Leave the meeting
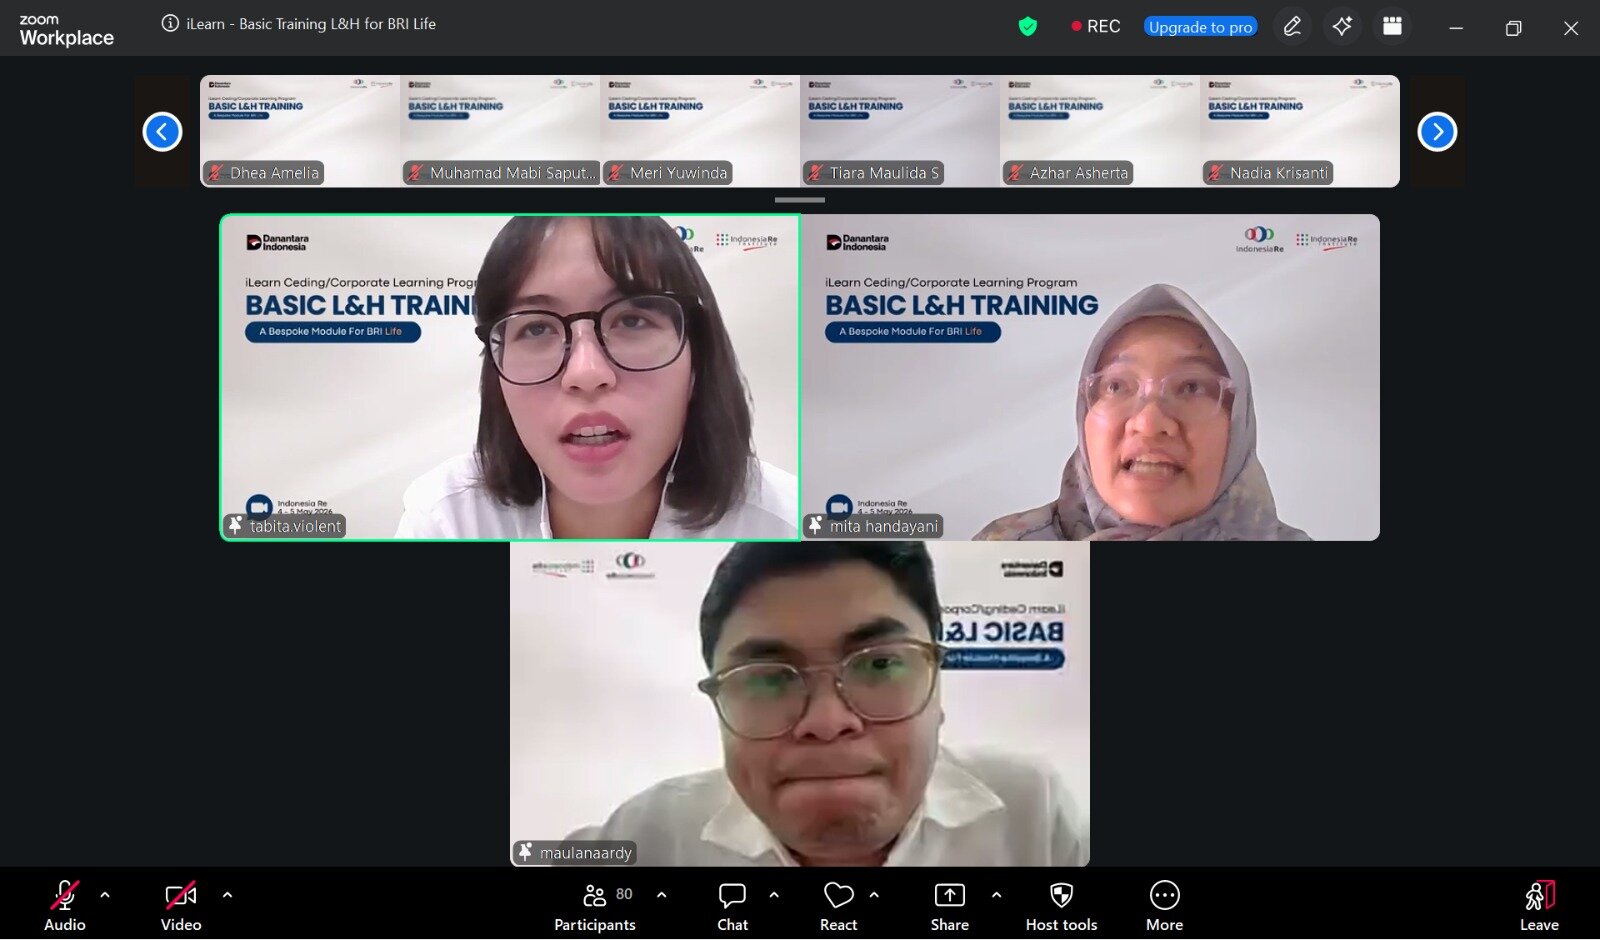 coord(1539,906)
